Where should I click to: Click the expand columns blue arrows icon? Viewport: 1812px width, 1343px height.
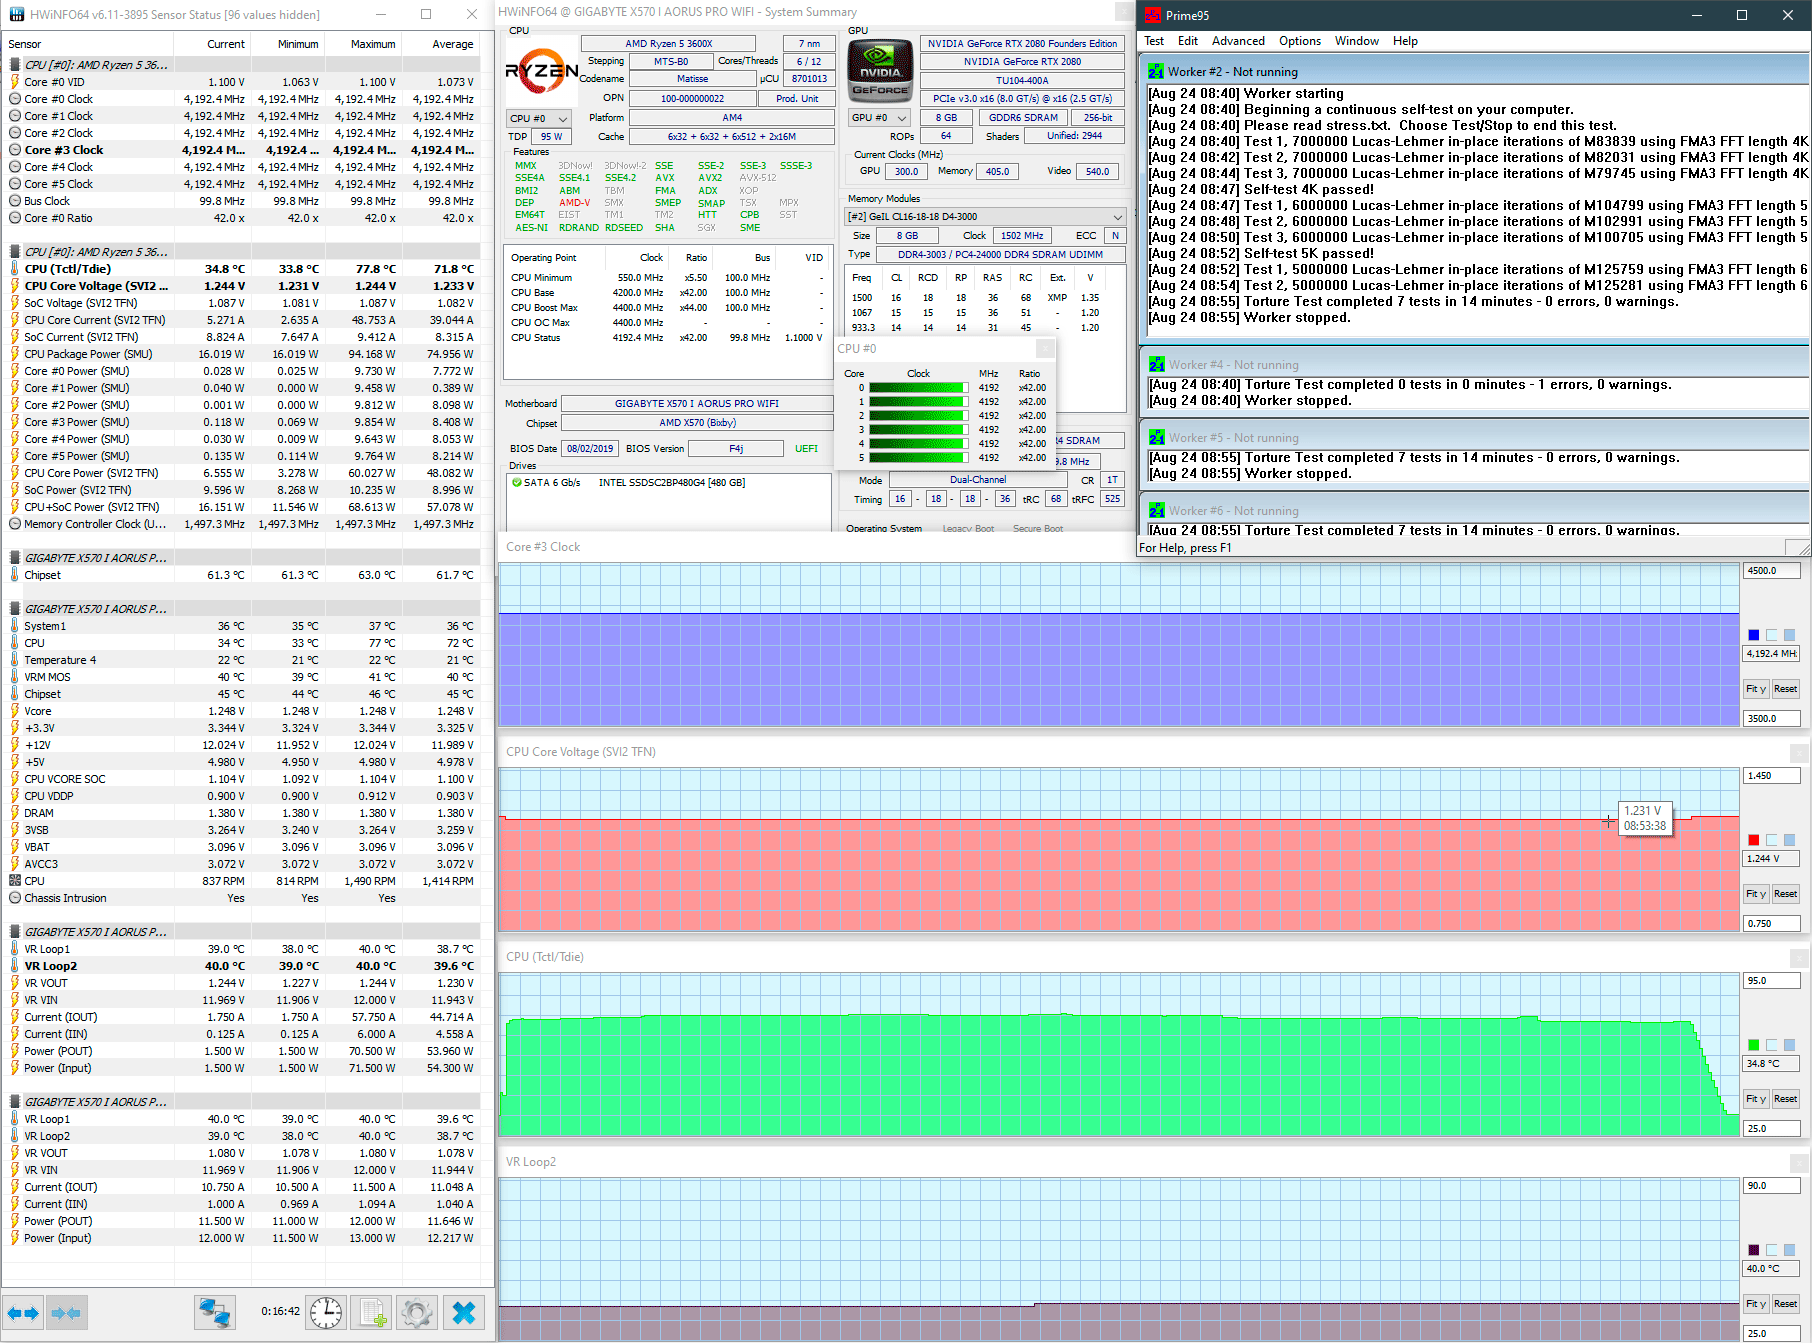pyautogui.click(x=23, y=1312)
